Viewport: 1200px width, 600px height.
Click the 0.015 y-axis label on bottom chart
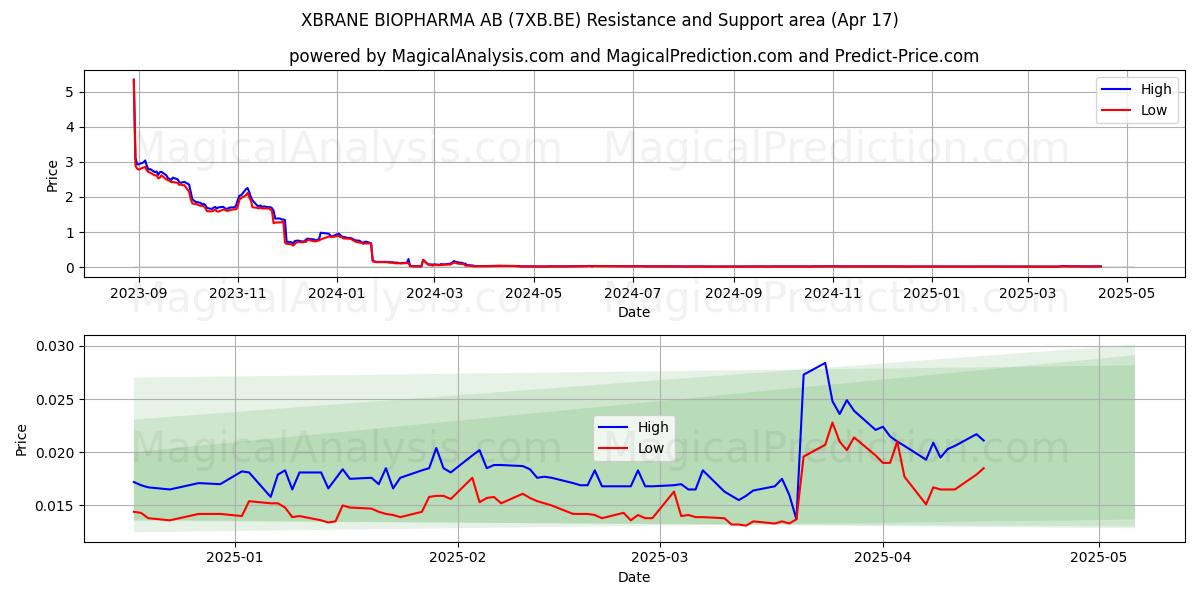tap(56, 506)
